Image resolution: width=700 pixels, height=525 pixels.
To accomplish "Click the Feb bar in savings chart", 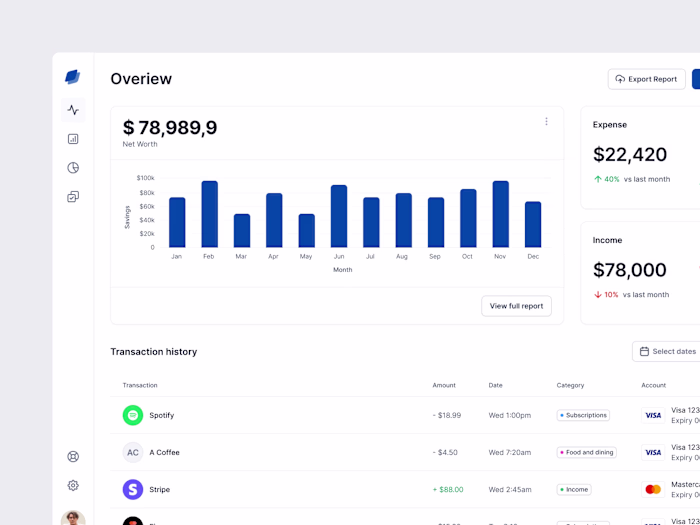I will tap(209, 214).
